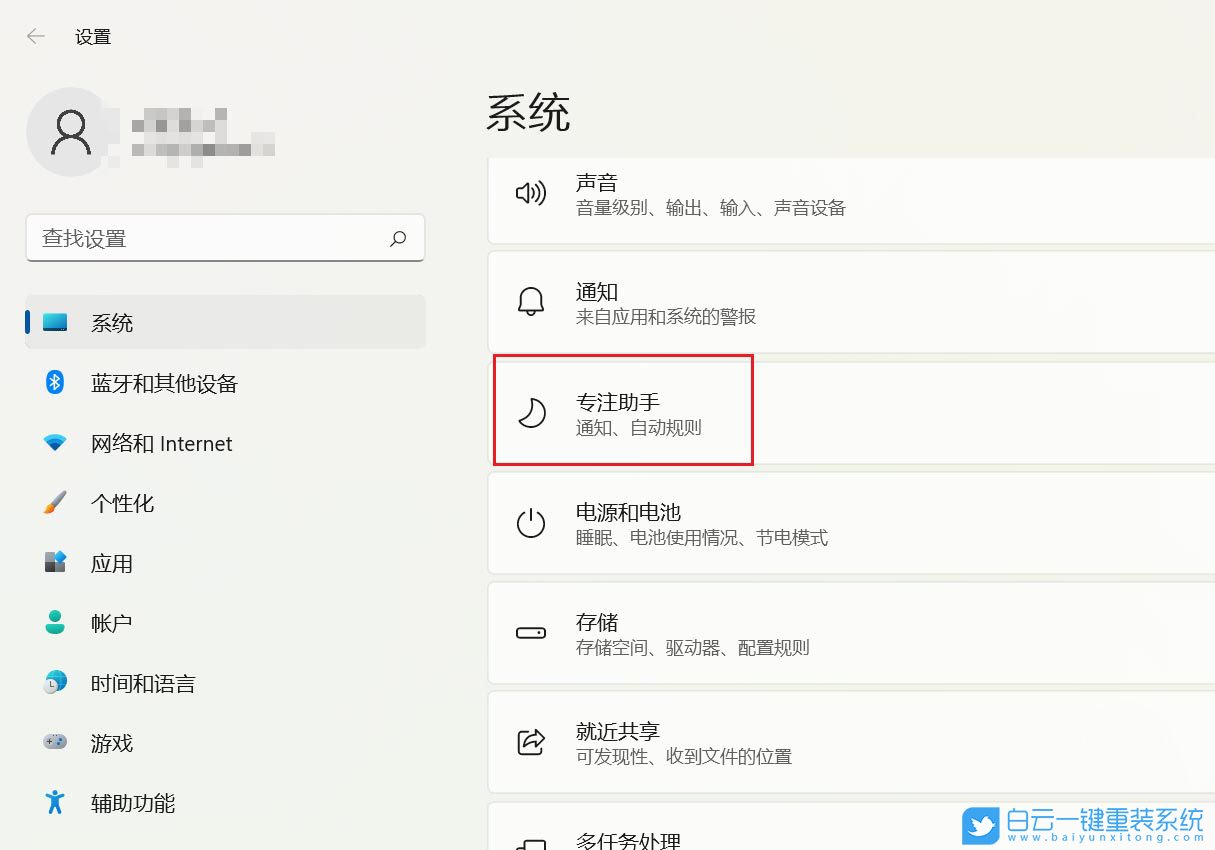Select the 辅助功能 accessibility icon

(x=55, y=803)
